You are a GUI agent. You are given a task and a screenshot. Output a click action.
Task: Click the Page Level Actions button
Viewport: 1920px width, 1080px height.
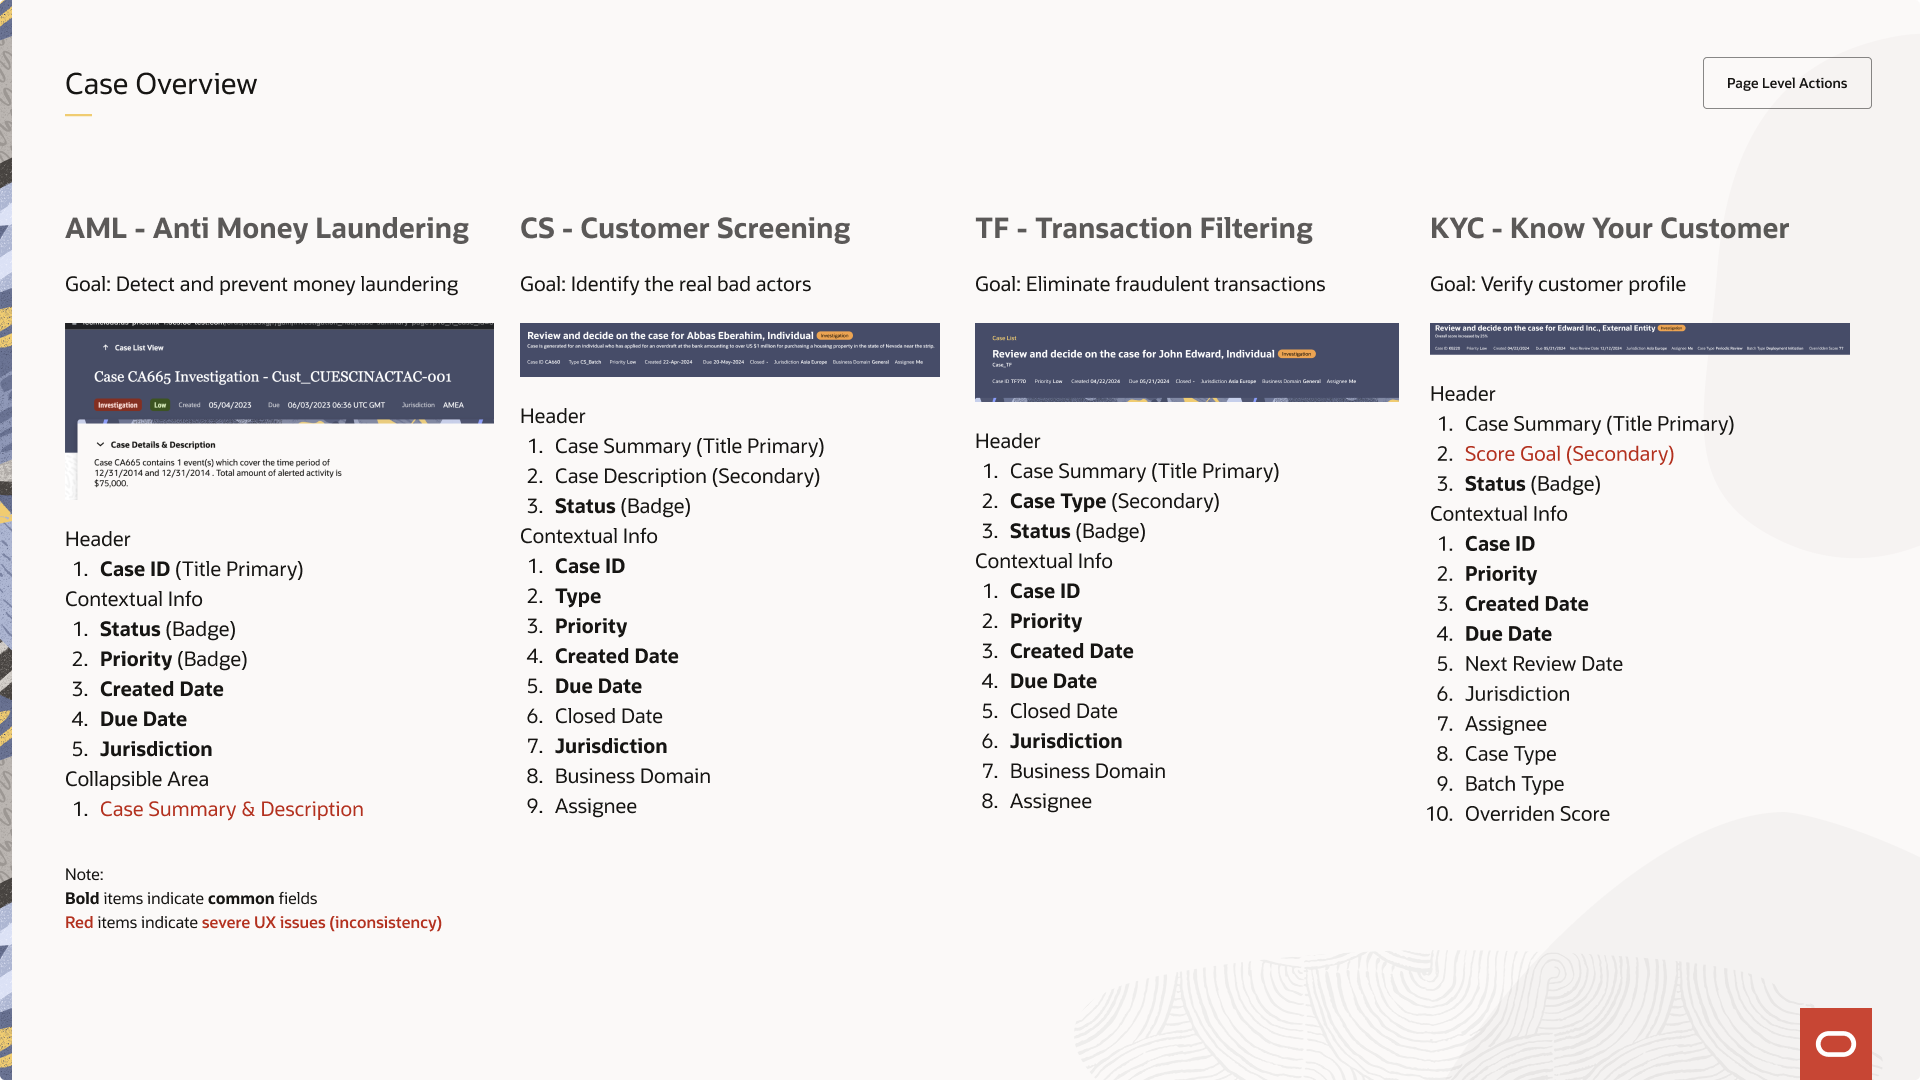pos(1787,83)
